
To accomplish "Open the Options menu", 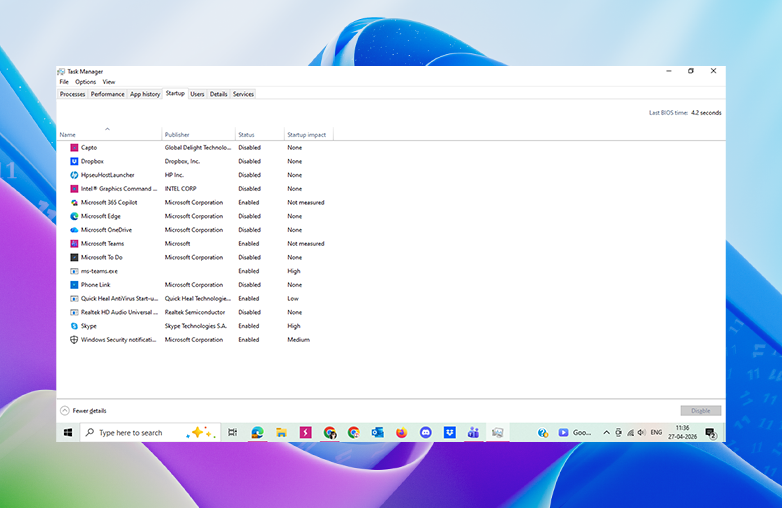I will point(85,82).
